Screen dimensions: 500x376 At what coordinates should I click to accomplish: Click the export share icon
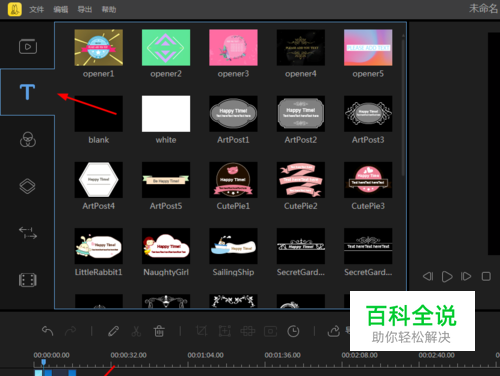pos(334,331)
